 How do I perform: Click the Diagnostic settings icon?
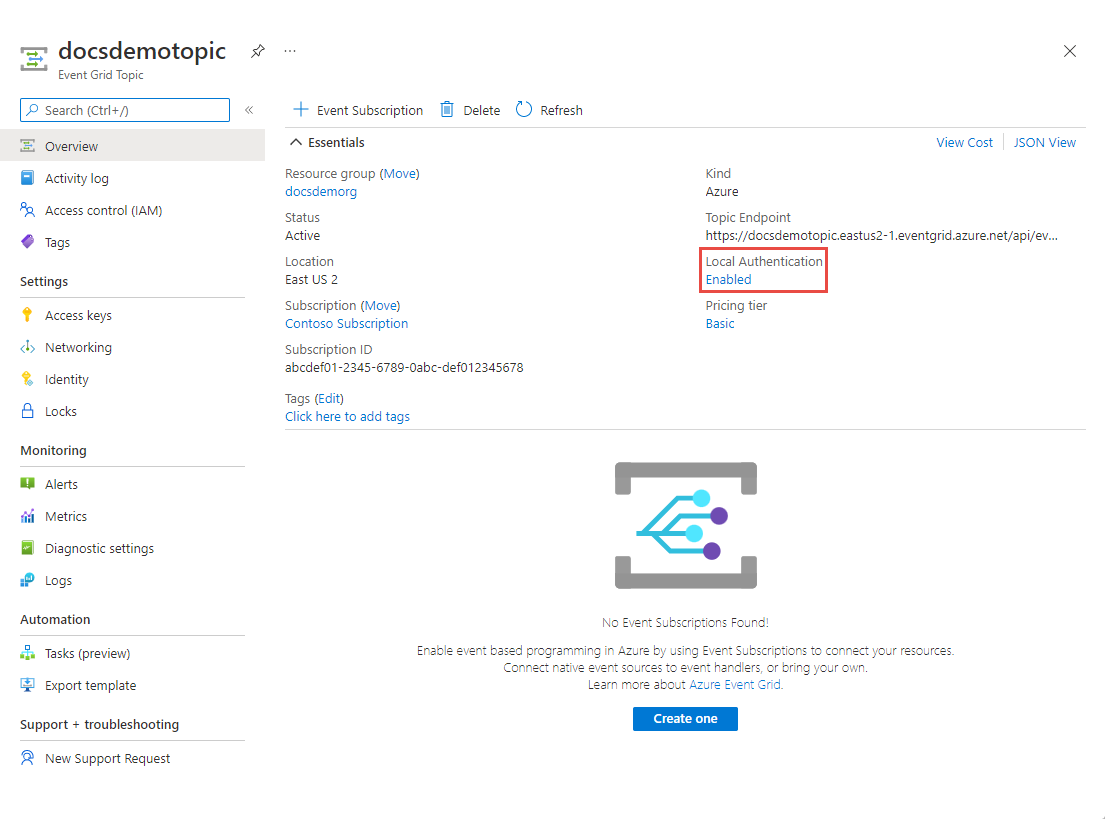coord(27,548)
